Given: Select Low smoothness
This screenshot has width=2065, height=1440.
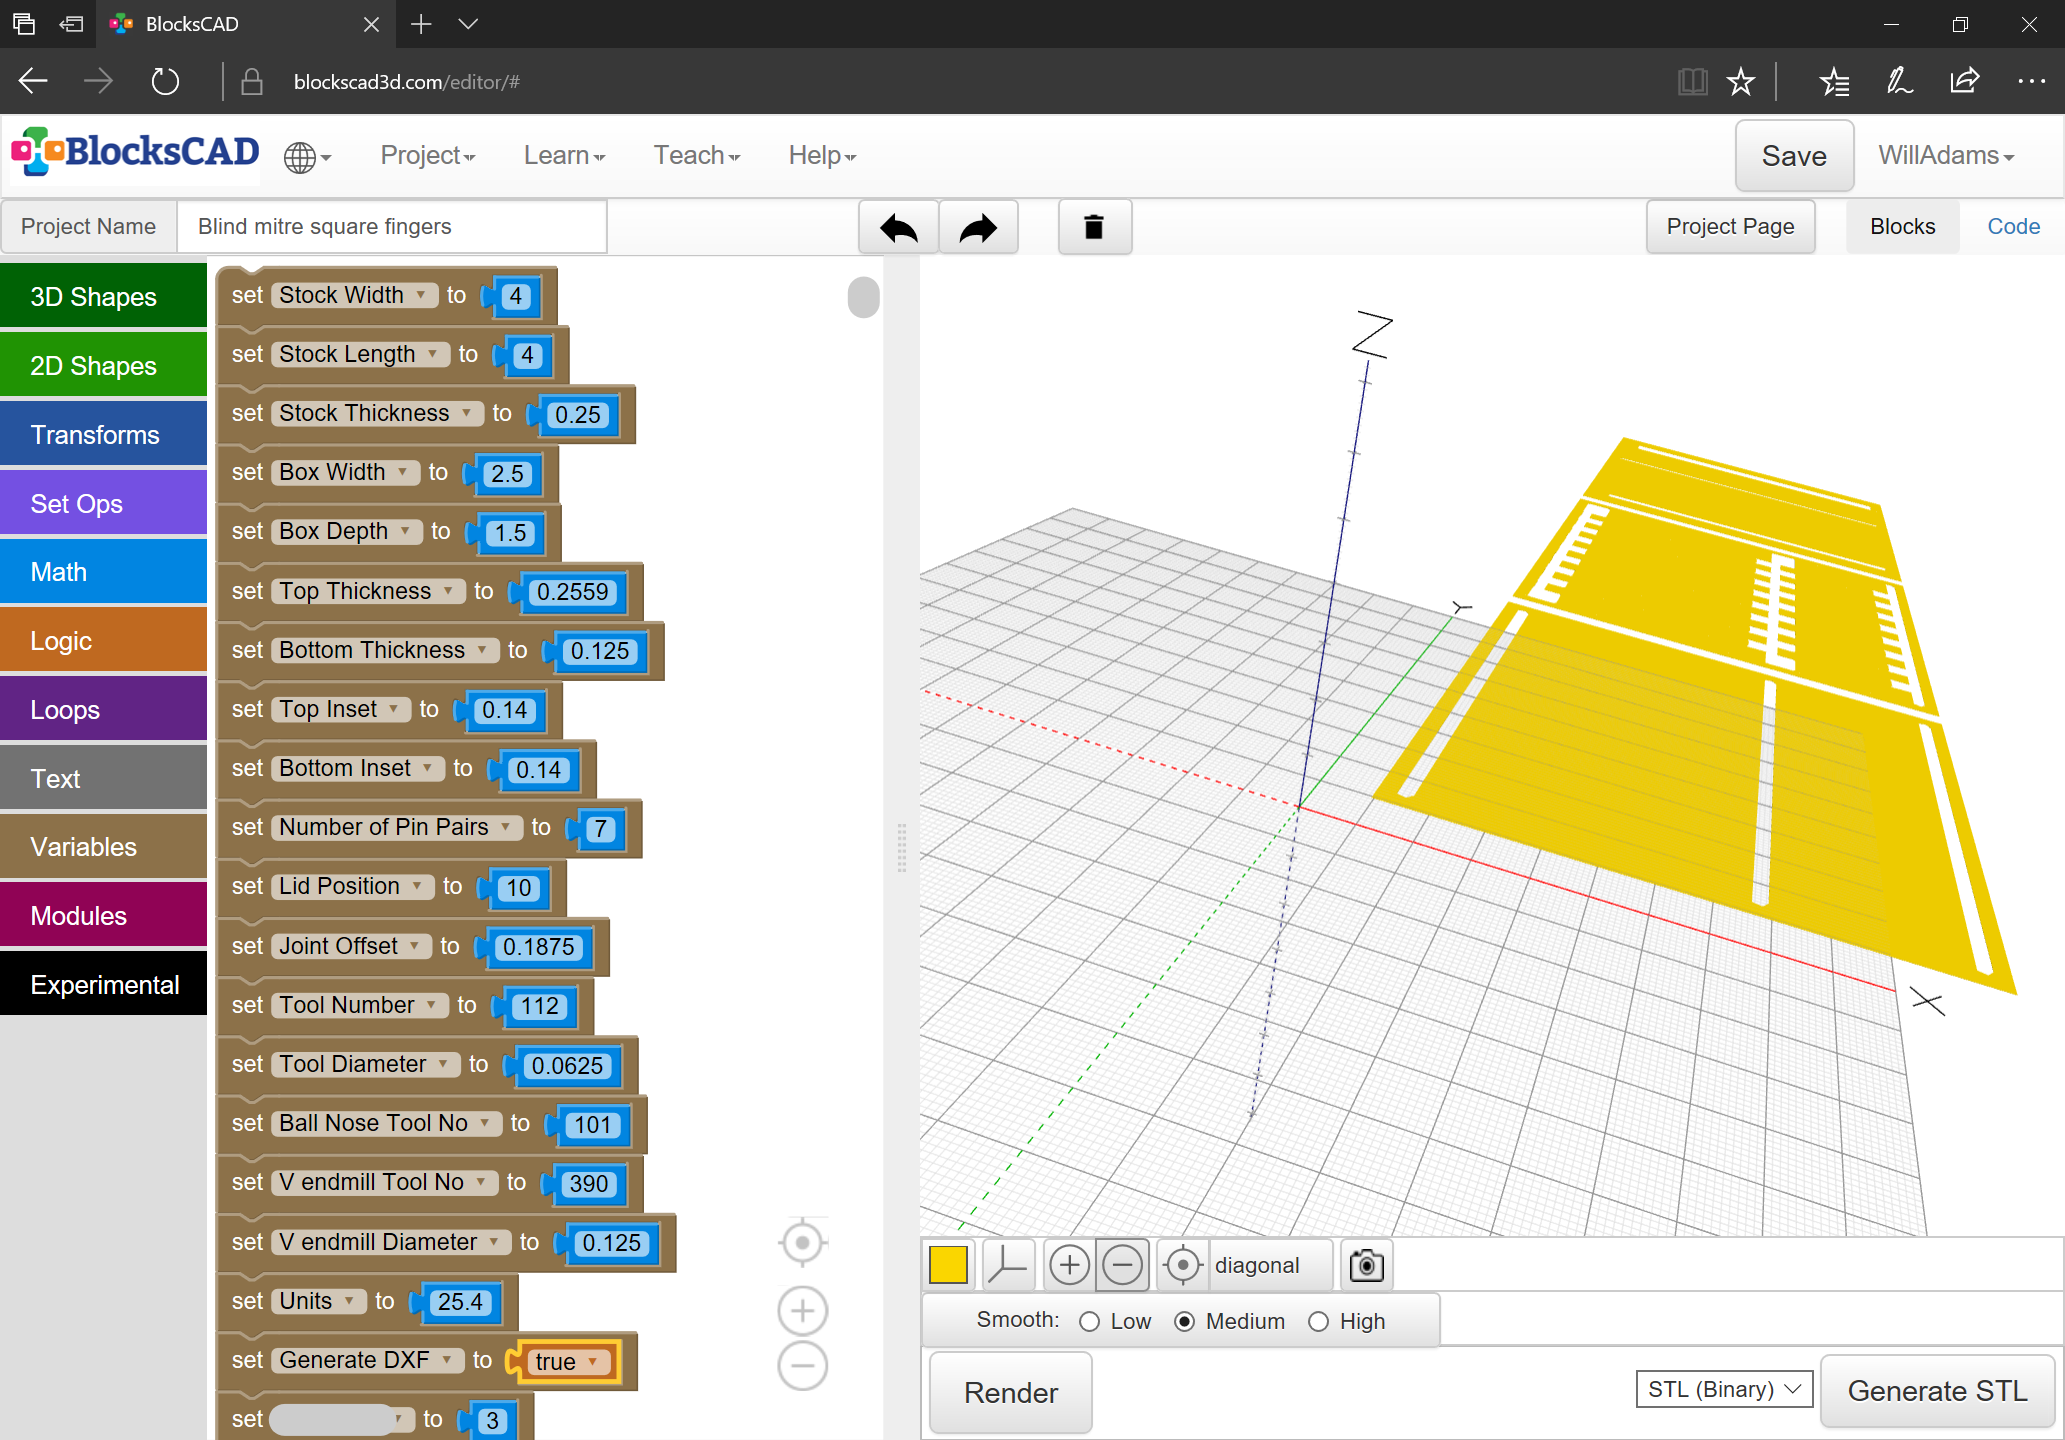Looking at the screenshot, I should [x=1090, y=1322].
